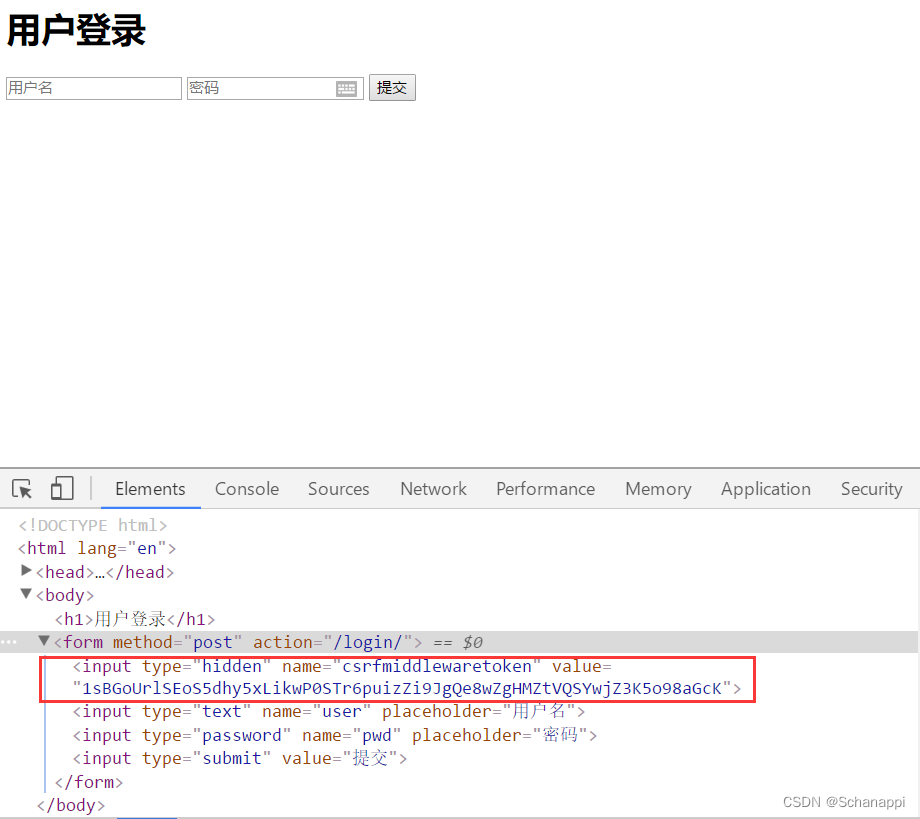Switch to the Elements tab
Image resolution: width=920 pixels, height=819 pixels.
(150, 489)
